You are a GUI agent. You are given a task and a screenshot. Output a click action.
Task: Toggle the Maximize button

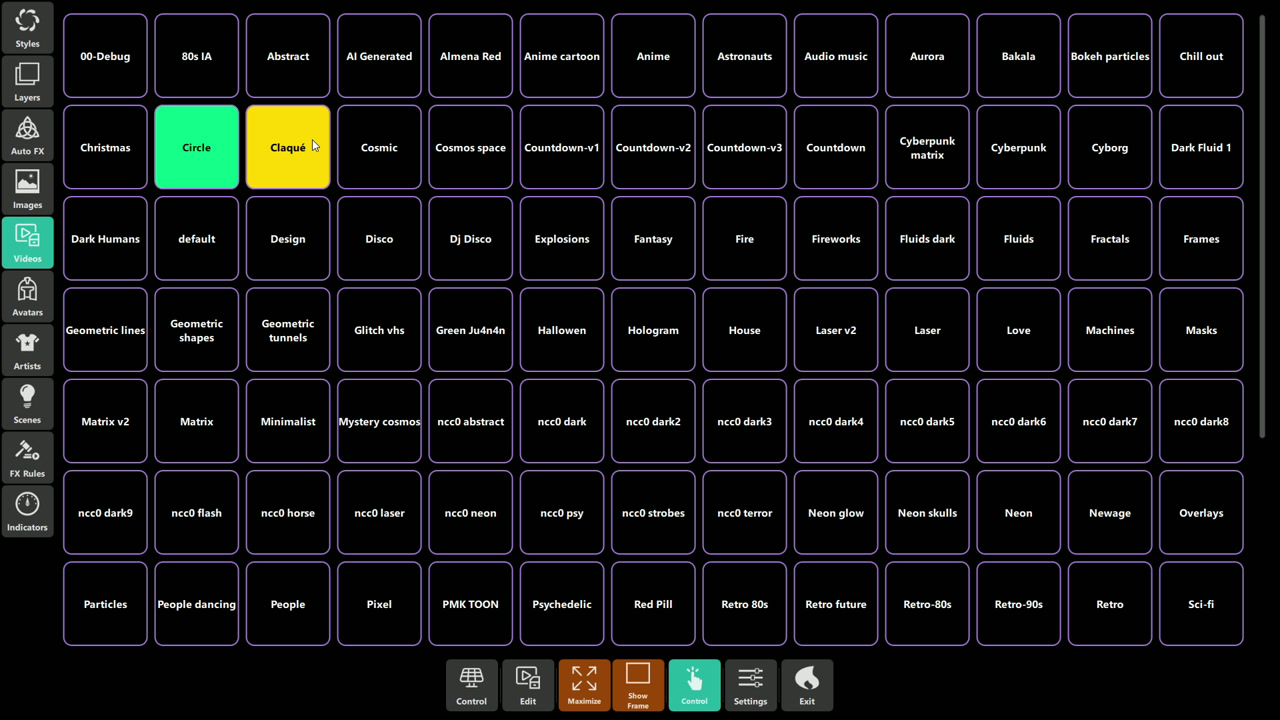(584, 685)
